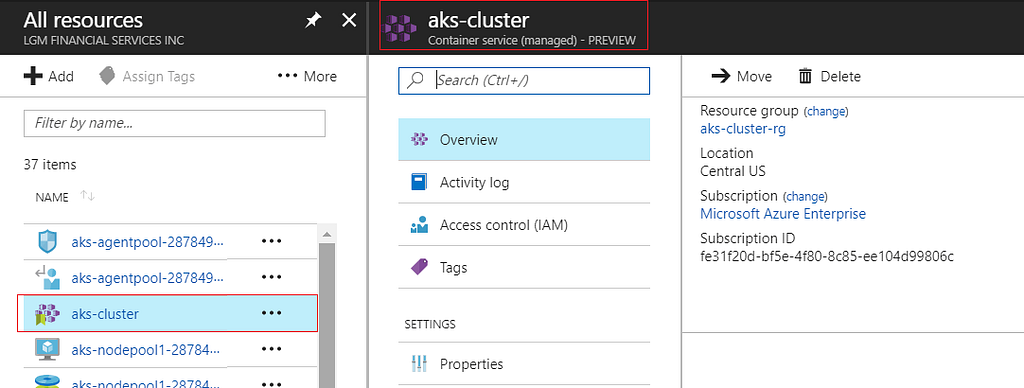Open the second aks-agentpool route resource
The height and width of the screenshot is (388, 1024).
(x=147, y=278)
